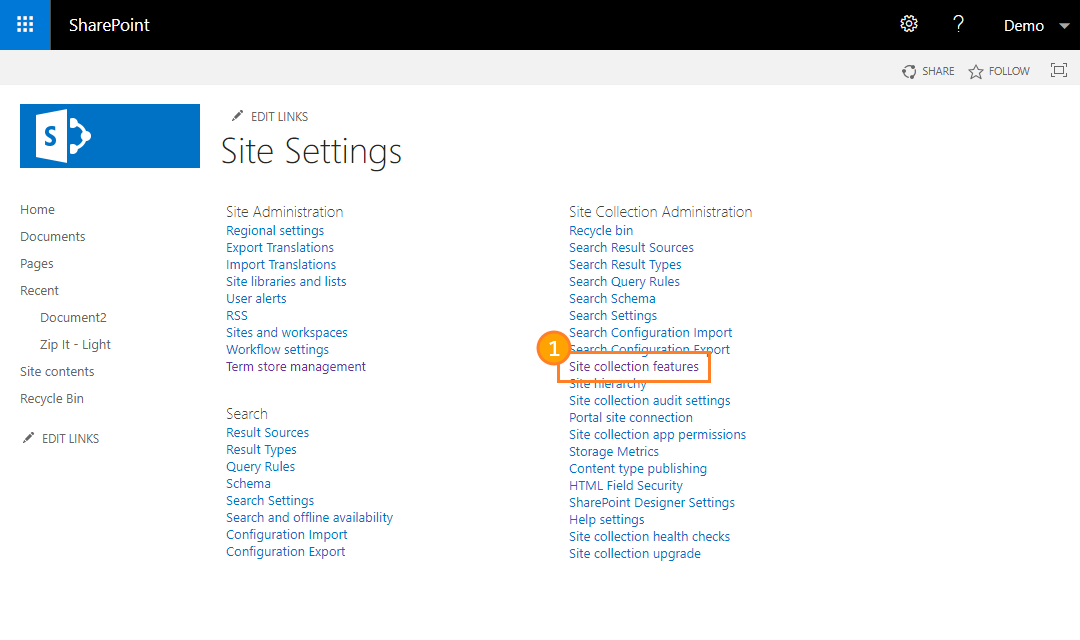Image resolution: width=1080 pixels, height=640 pixels.
Task: Open Search Settings under Site Collection Administration
Action: [613, 316]
